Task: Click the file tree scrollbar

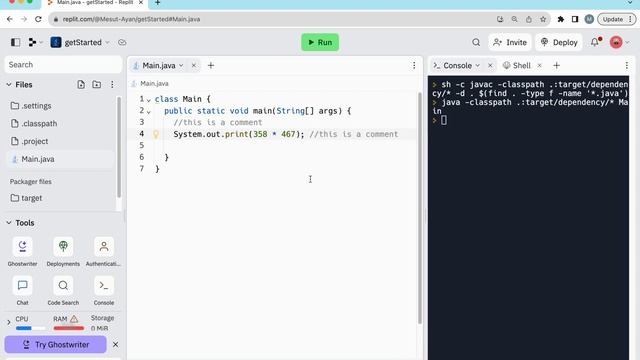Action: (x=119, y=147)
